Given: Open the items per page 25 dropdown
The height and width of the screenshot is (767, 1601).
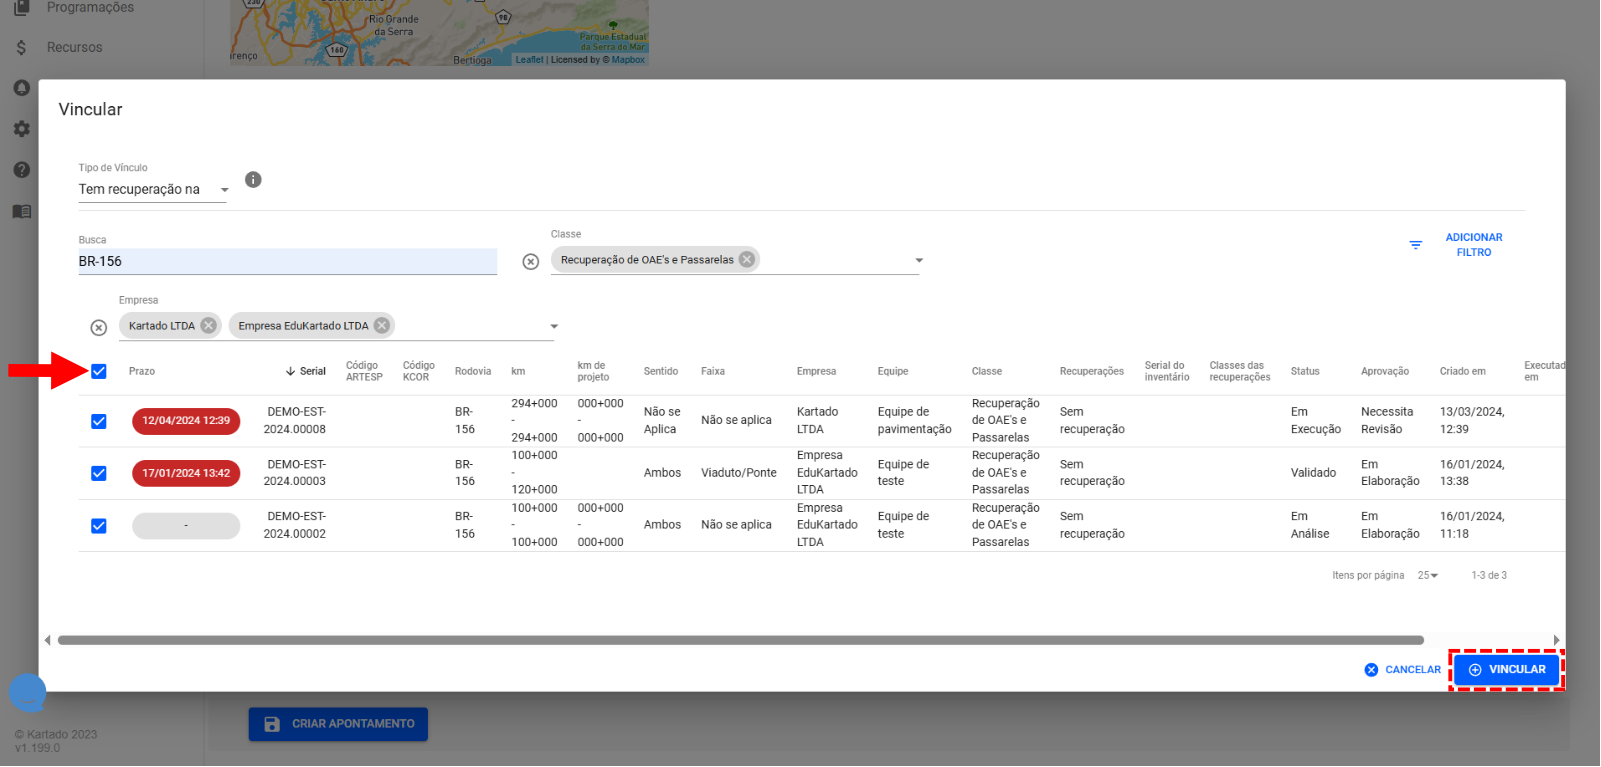Looking at the screenshot, I should [x=1427, y=576].
